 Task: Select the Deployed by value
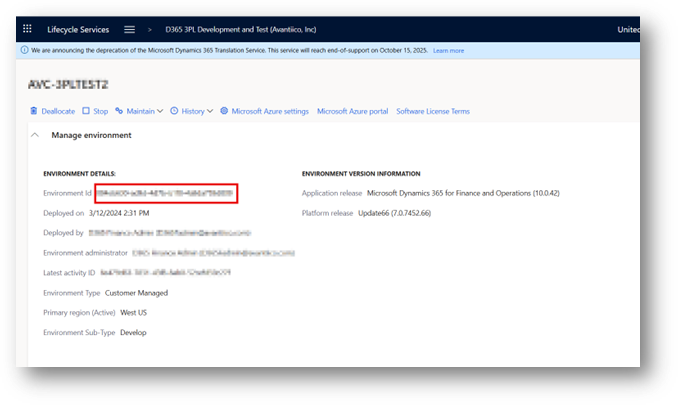coord(170,233)
